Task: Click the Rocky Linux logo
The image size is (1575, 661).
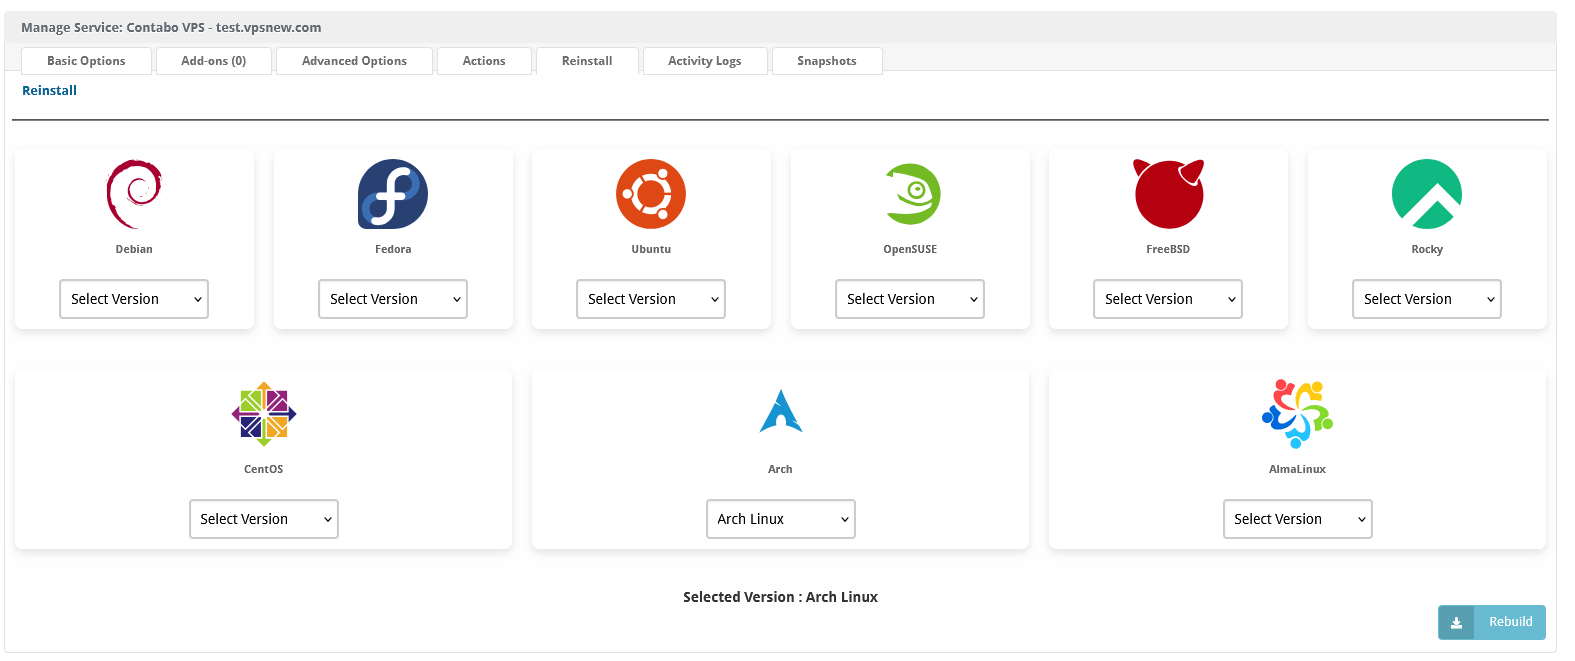Action: coord(1427,194)
